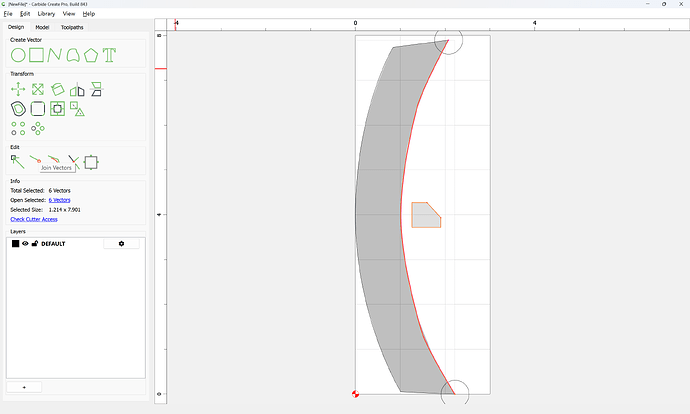Open the Library menu
690x414 pixels.
46,14
